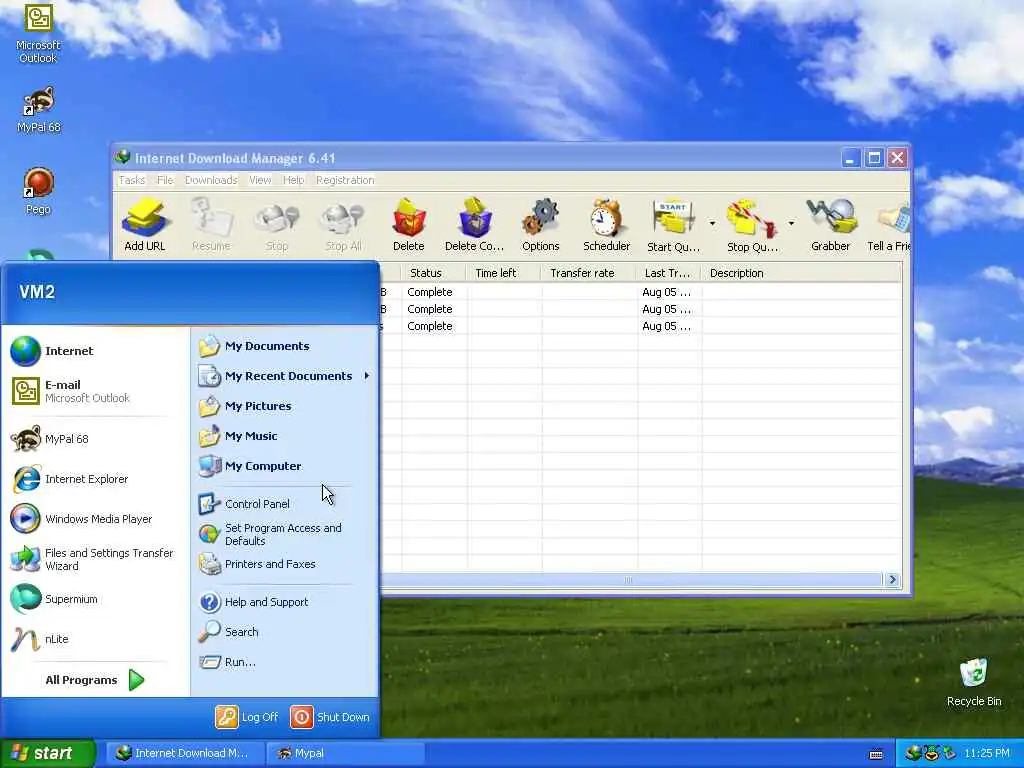Click the Shut Down button
The height and width of the screenshot is (768, 1024).
click(x=330, y=717)
